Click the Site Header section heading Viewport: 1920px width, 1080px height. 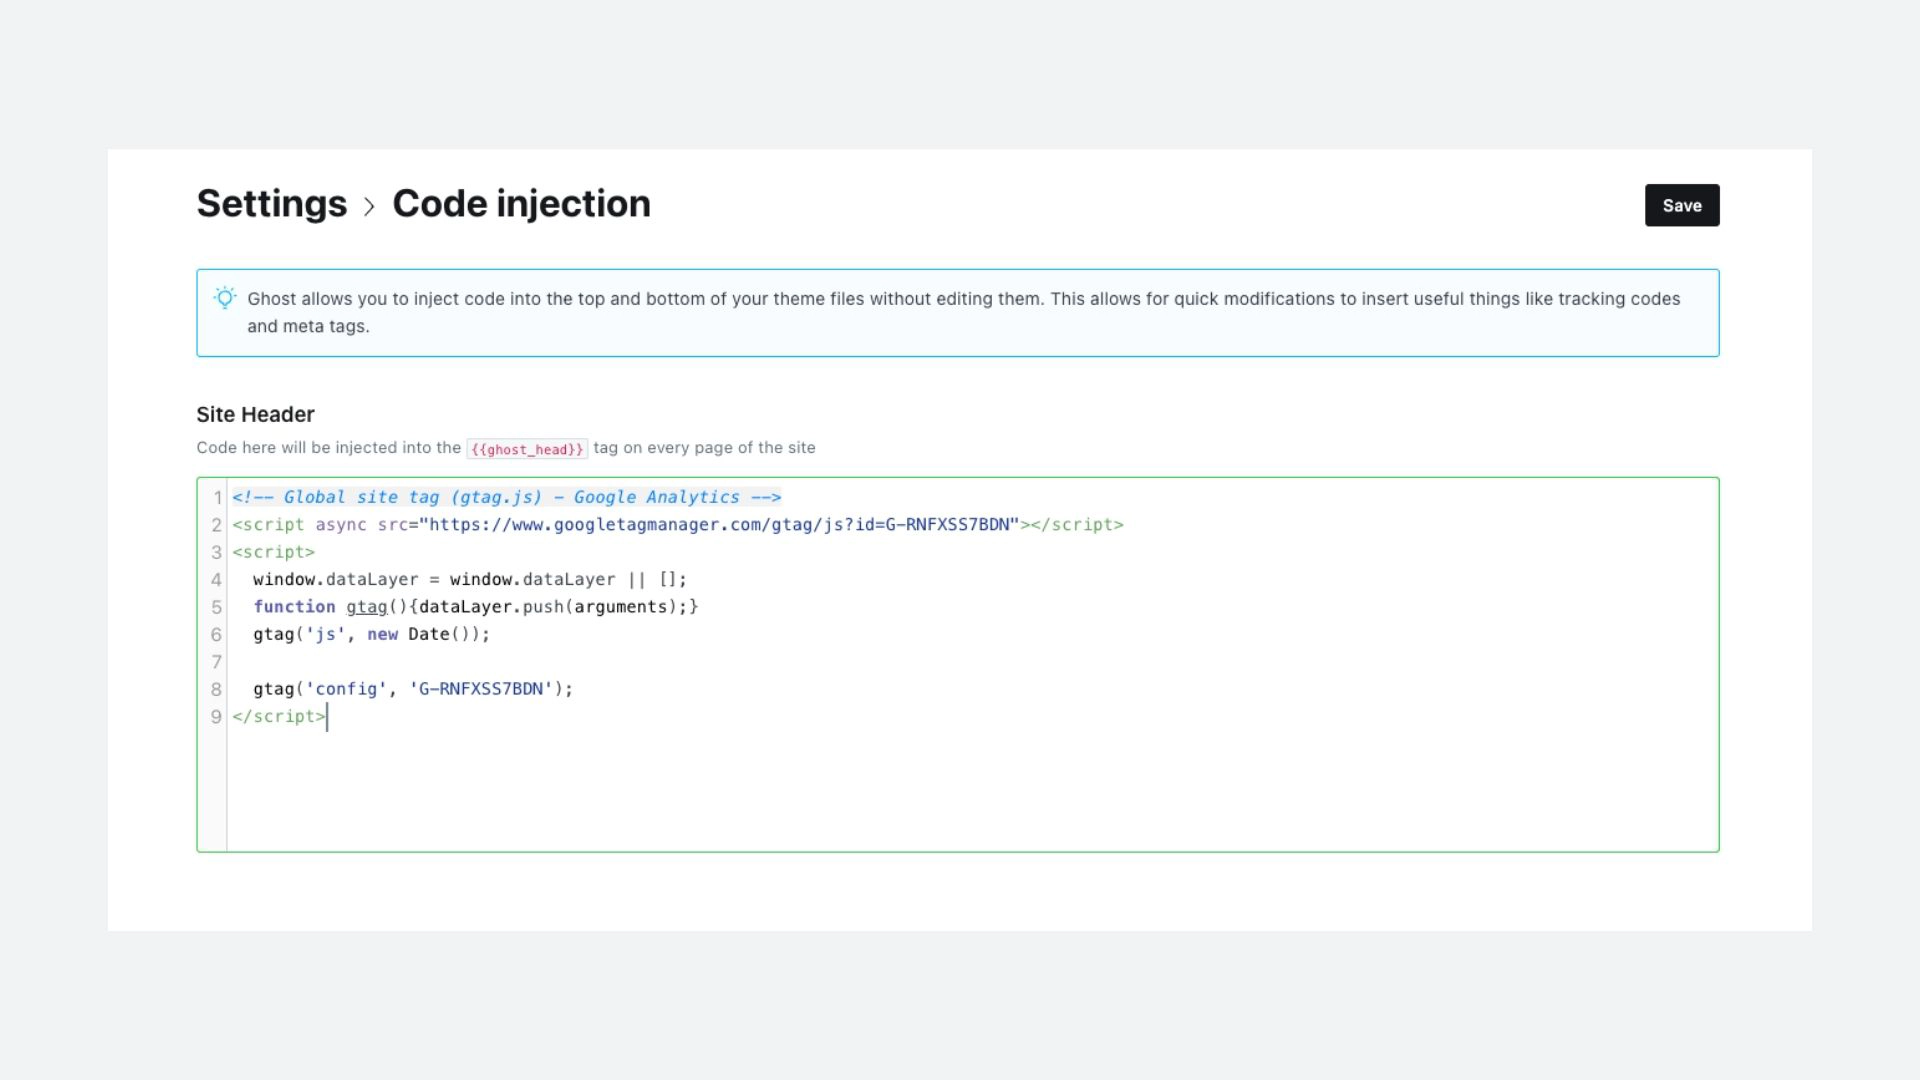(x=255, y=415)
